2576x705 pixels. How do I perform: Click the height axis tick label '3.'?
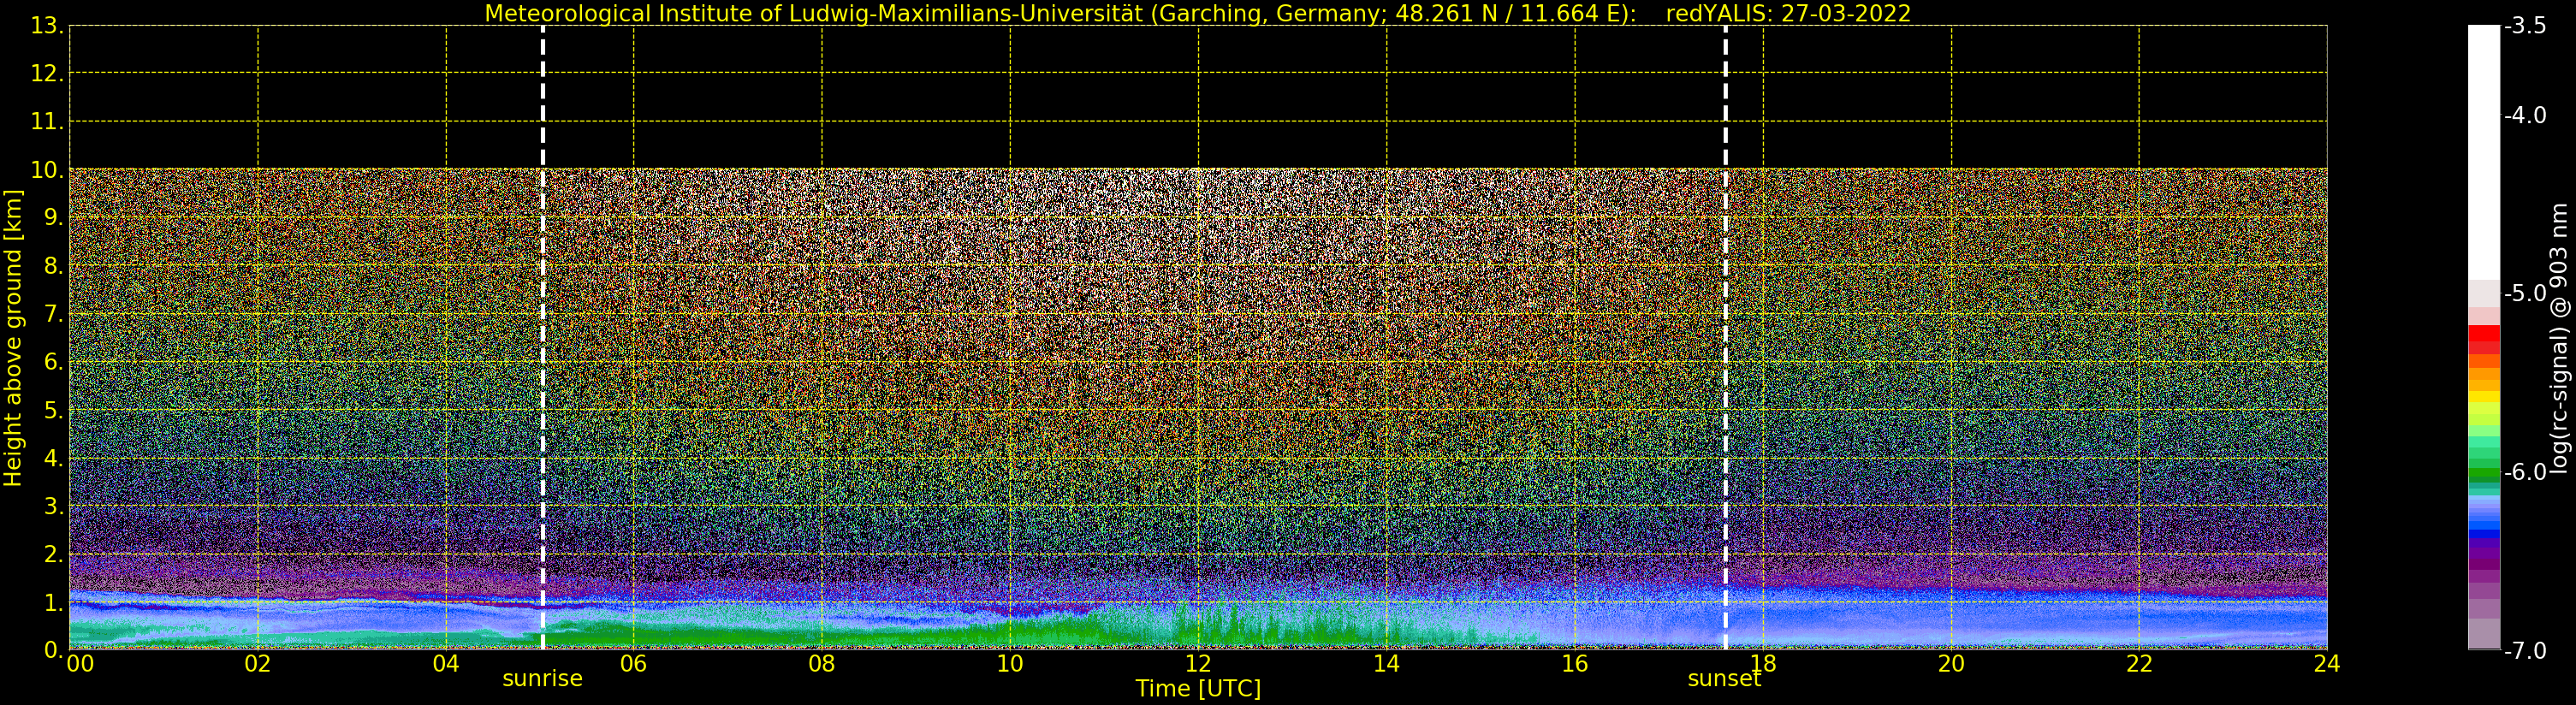(x=54, y=506)
